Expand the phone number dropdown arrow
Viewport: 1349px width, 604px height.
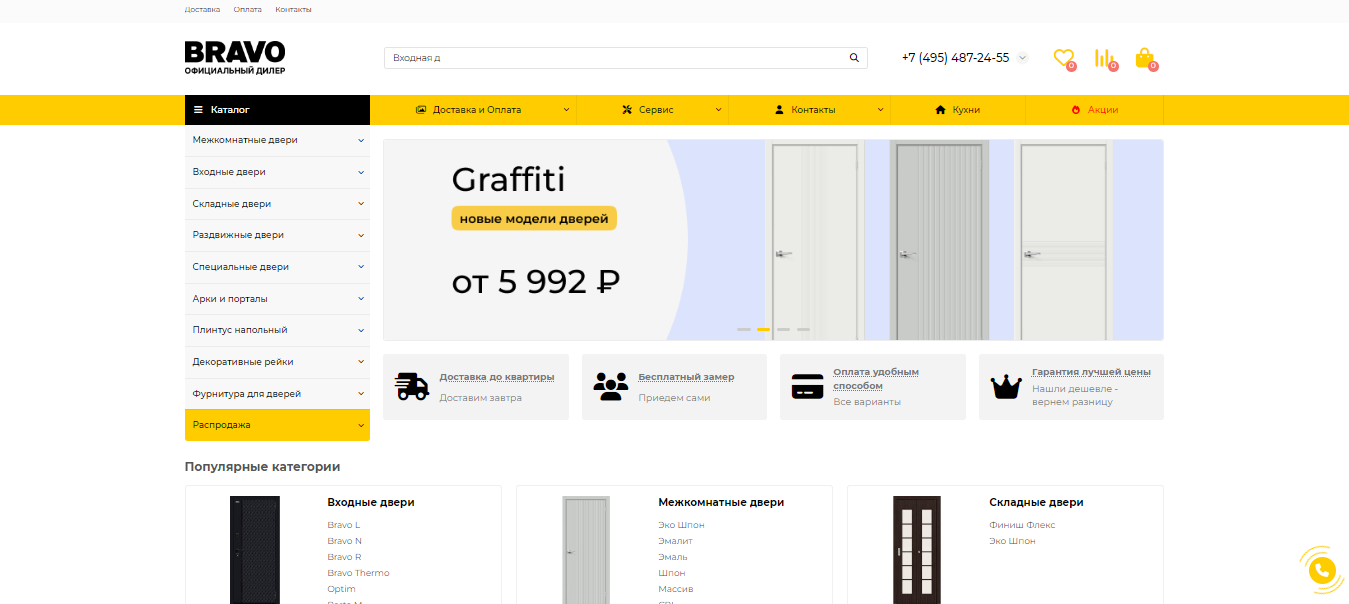1022,58
